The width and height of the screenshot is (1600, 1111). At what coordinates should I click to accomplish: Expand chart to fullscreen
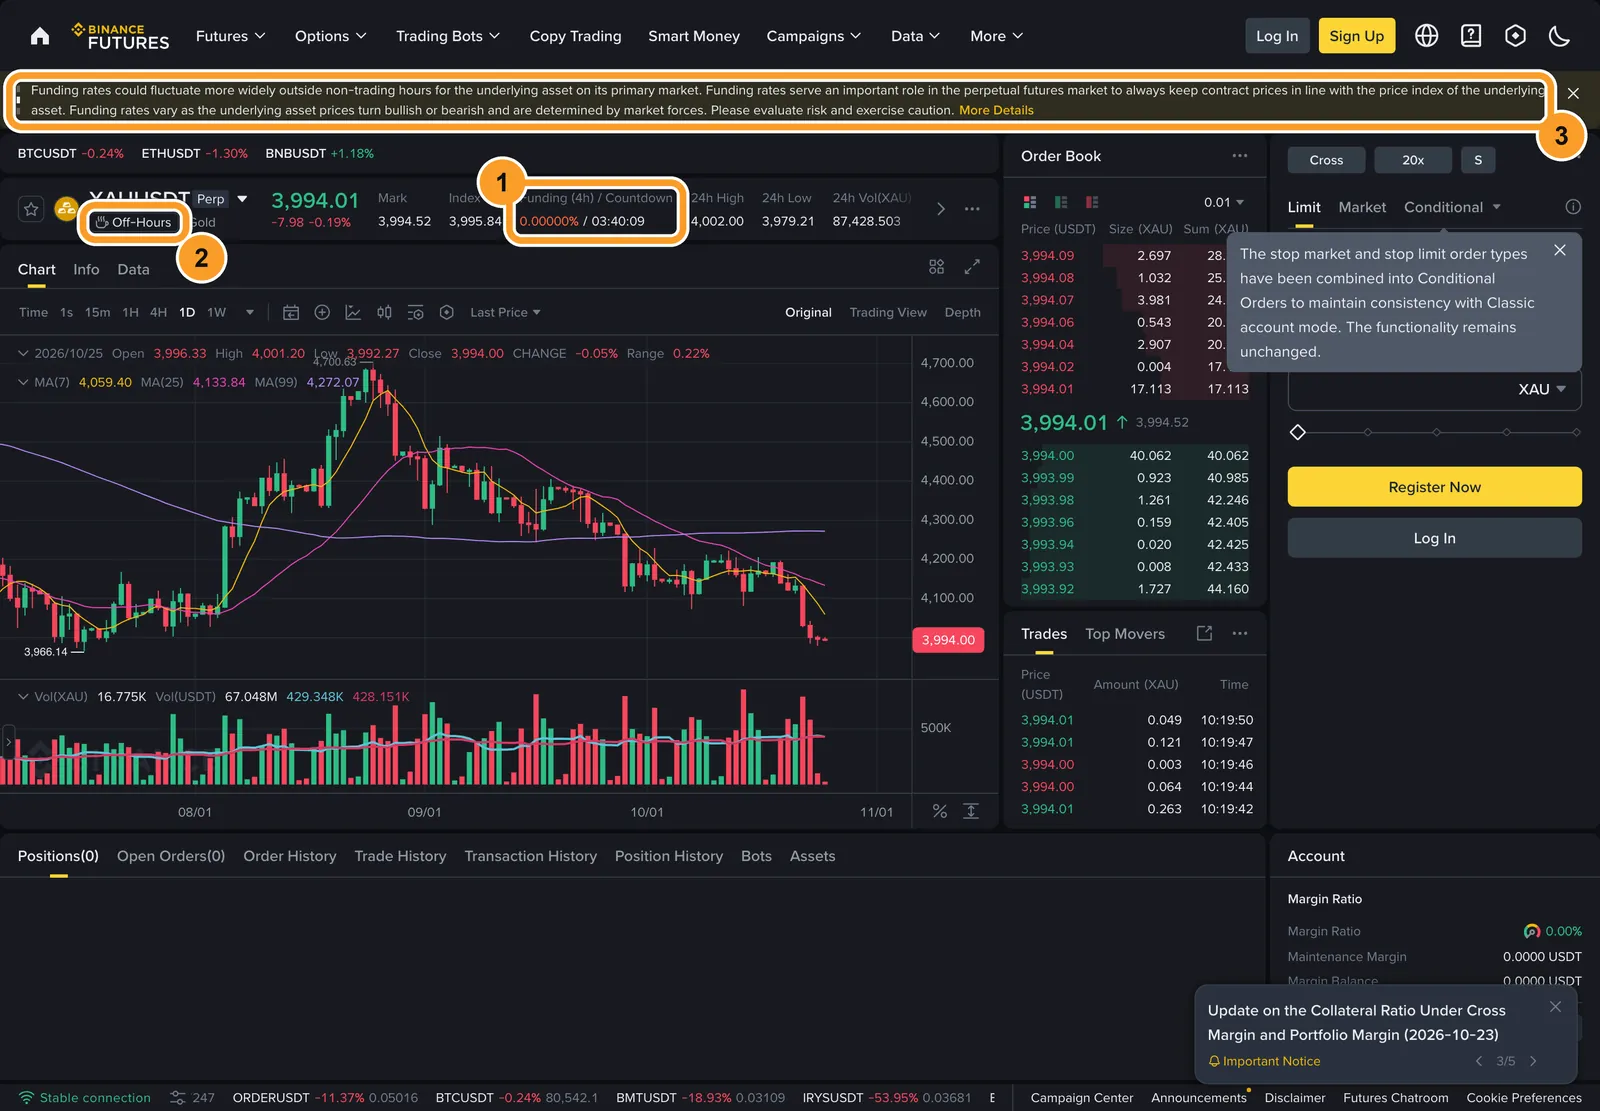(972, 267)
